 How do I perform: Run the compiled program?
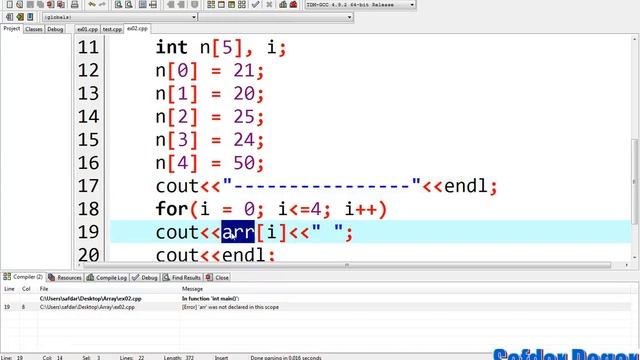(221, 4)
